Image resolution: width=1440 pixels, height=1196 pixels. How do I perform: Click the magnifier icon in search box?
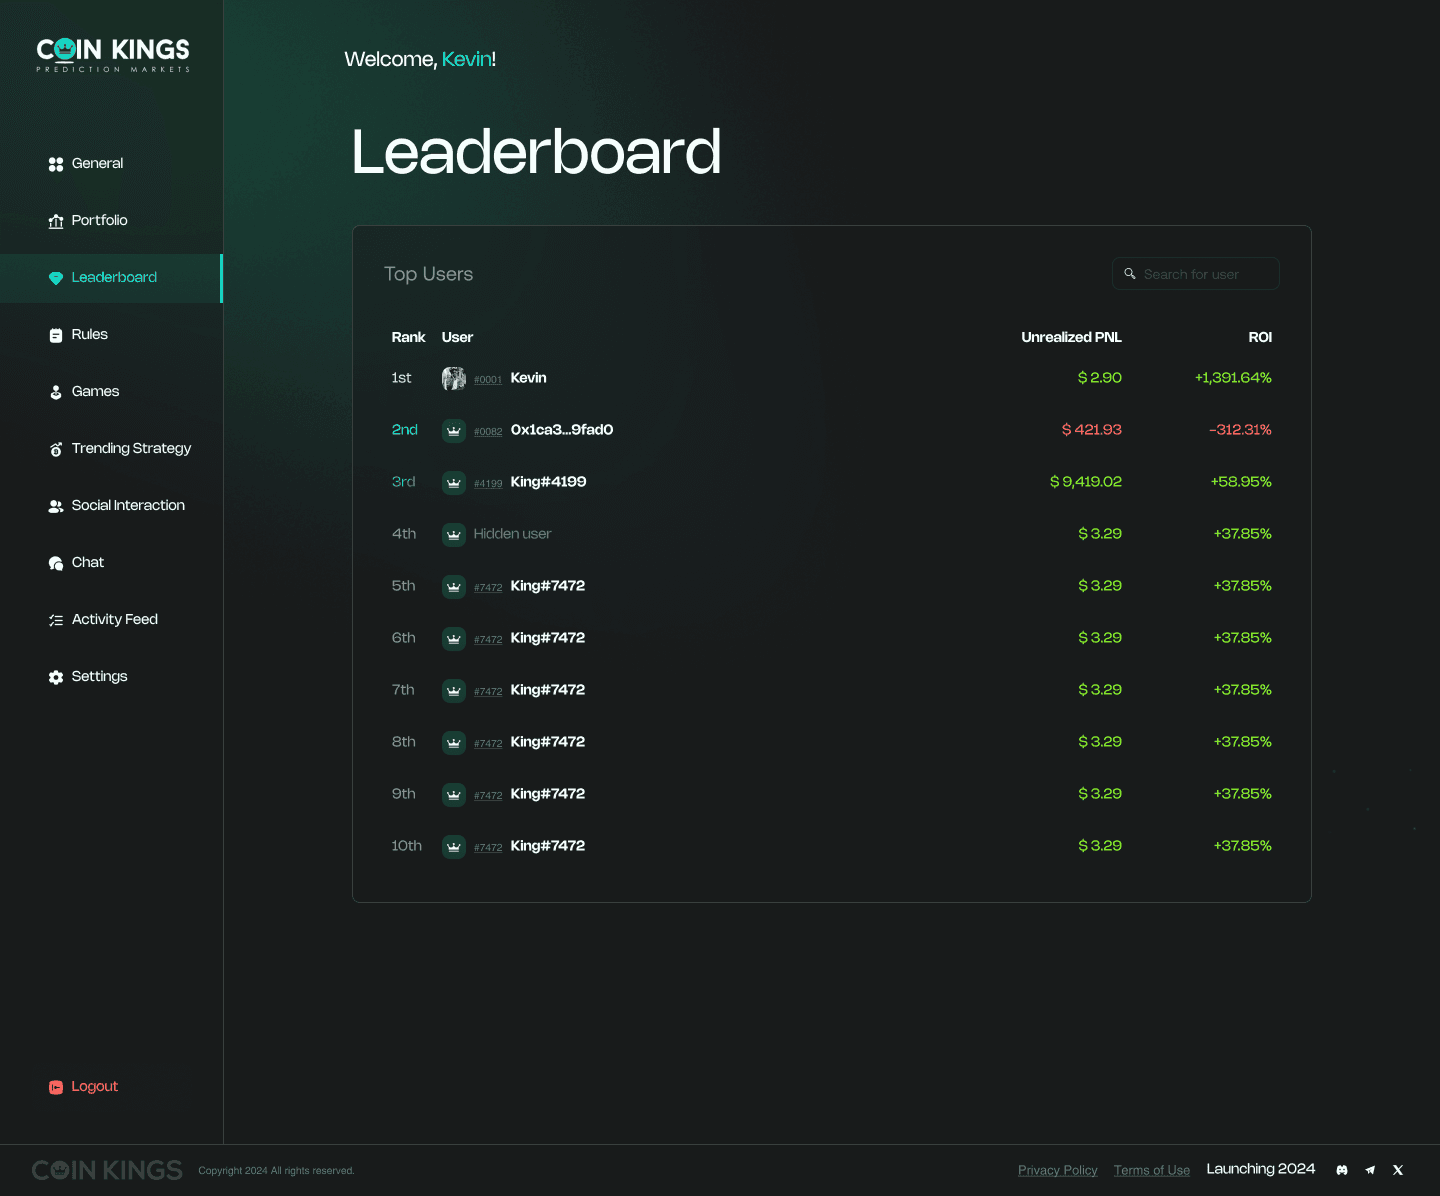(x=1130, y=274)
